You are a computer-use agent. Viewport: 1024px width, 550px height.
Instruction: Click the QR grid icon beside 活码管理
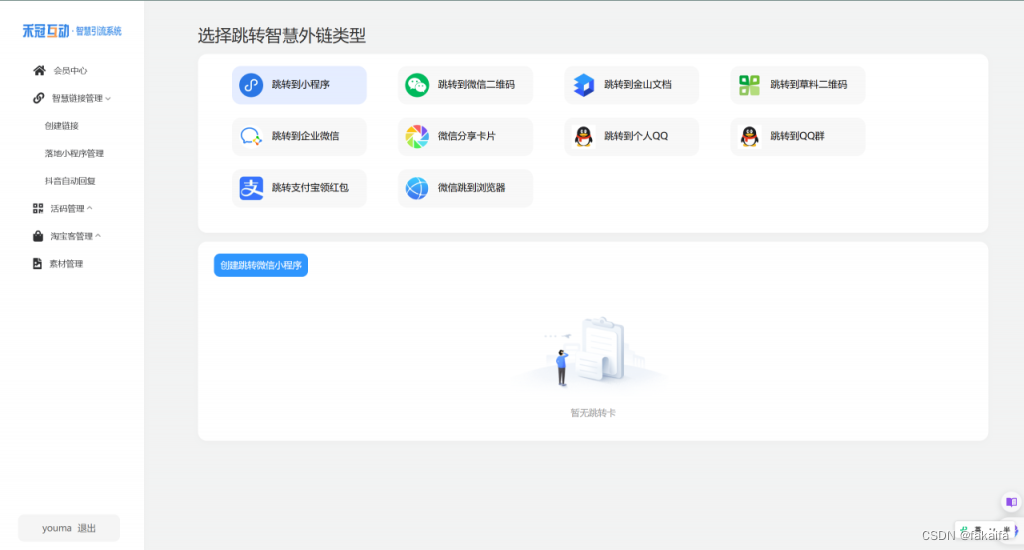[38, 208]
